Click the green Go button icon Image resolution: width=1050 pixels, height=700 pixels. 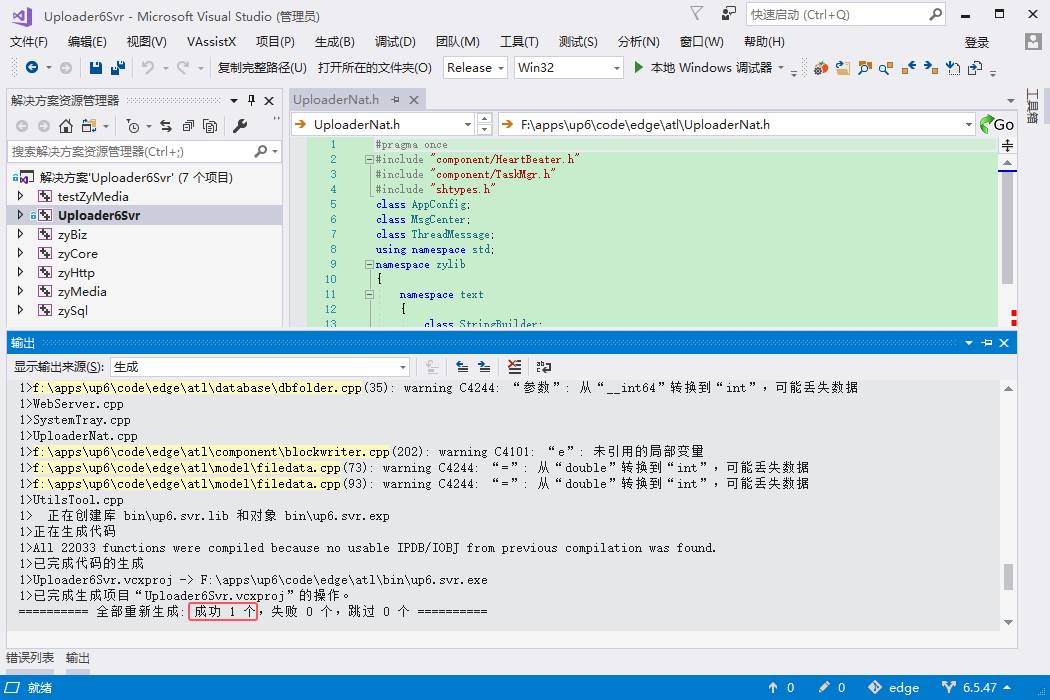pyautogui.click(x=997, y=124)
